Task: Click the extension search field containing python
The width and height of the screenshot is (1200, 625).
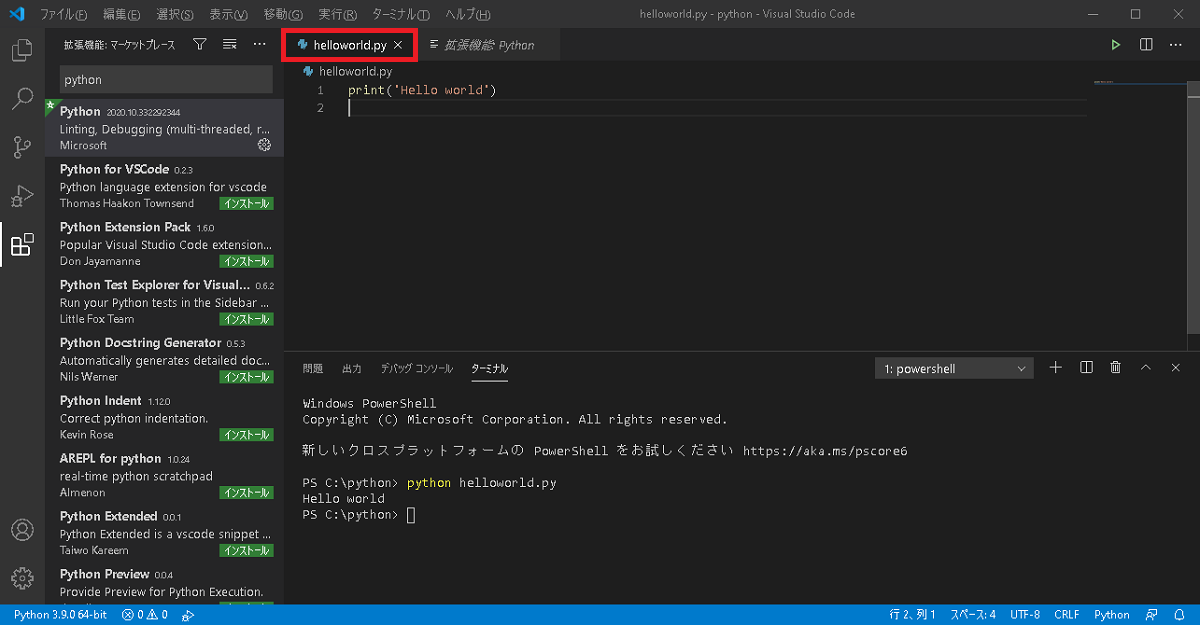Action: point(165,80)
